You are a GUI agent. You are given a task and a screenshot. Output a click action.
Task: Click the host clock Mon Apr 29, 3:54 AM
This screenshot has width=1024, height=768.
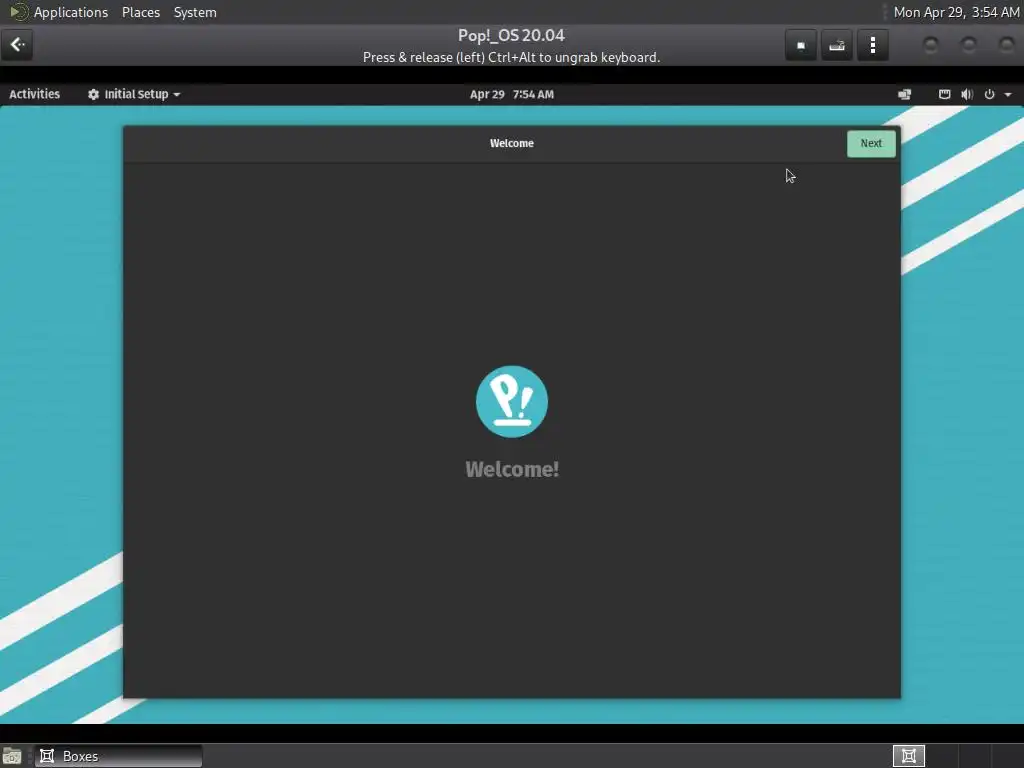click(956, 12)
